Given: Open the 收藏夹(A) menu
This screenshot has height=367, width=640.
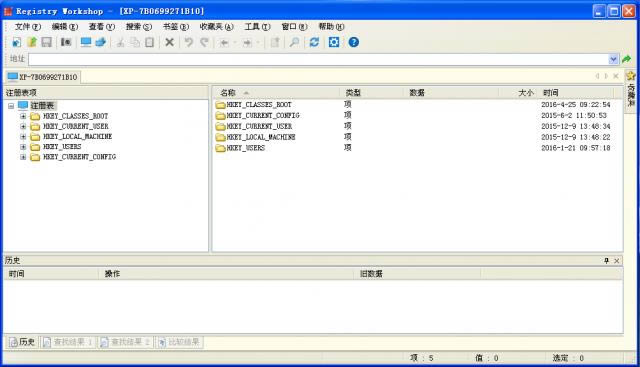Looking at the screenshot, I should [216, 27].
